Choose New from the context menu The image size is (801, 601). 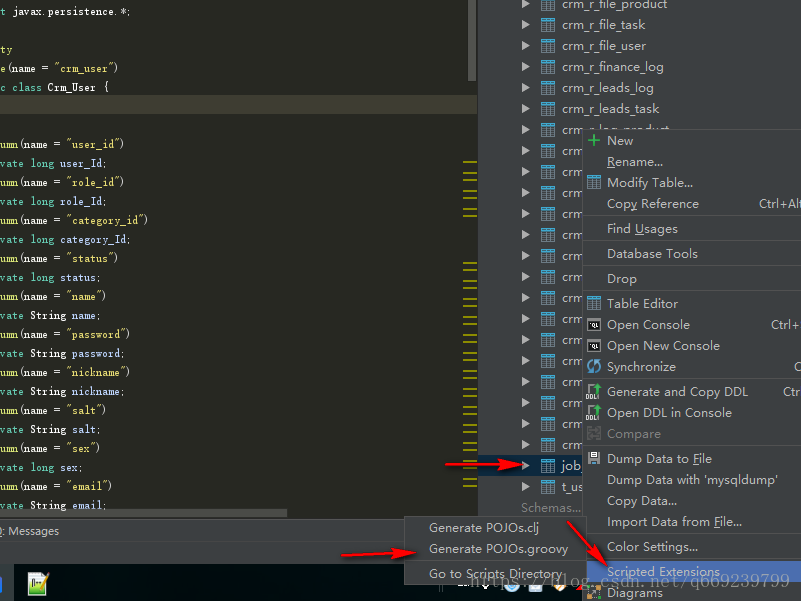pos(692,141)
